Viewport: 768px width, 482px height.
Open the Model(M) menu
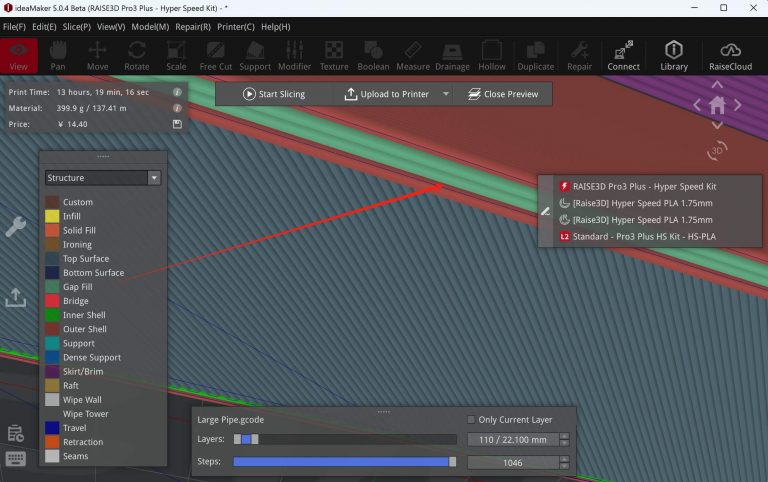(150, 27)
